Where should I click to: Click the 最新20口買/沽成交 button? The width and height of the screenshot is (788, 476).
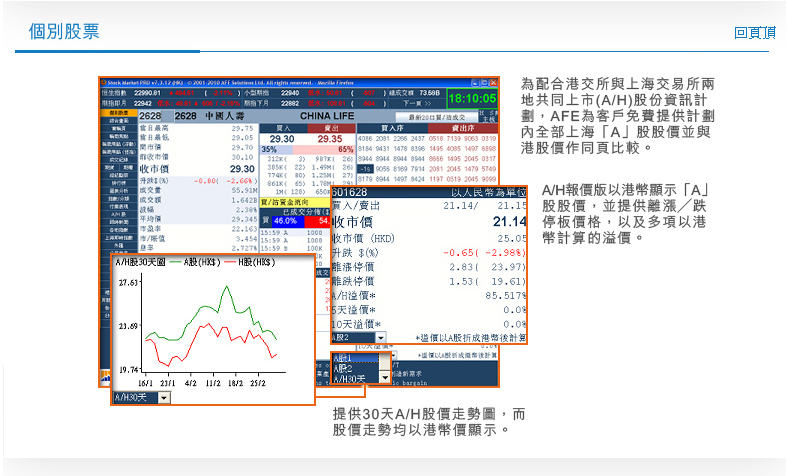click(x=436, y=117)
